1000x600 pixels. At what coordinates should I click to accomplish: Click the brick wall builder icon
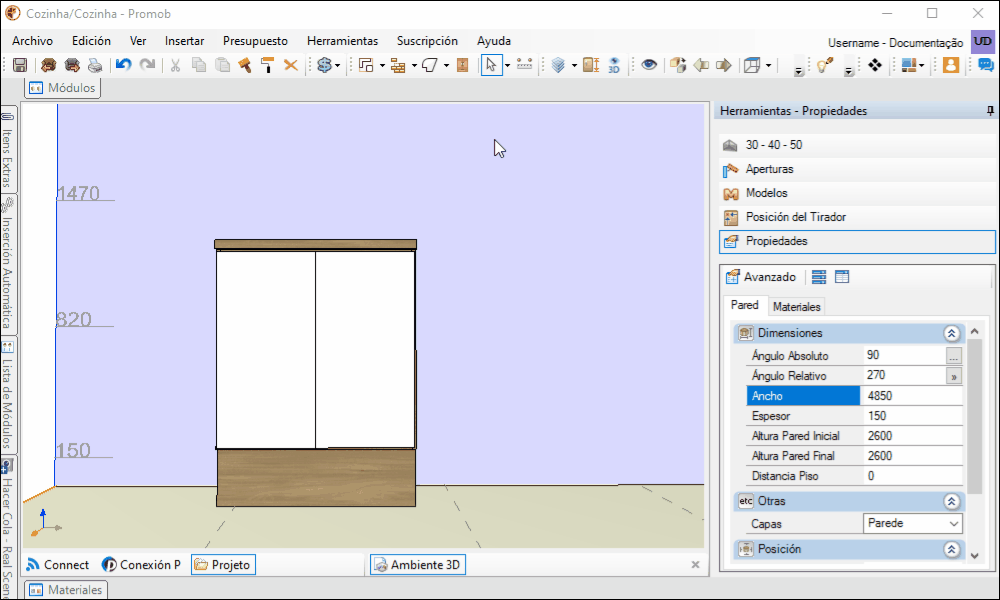[x=399, y=65]
